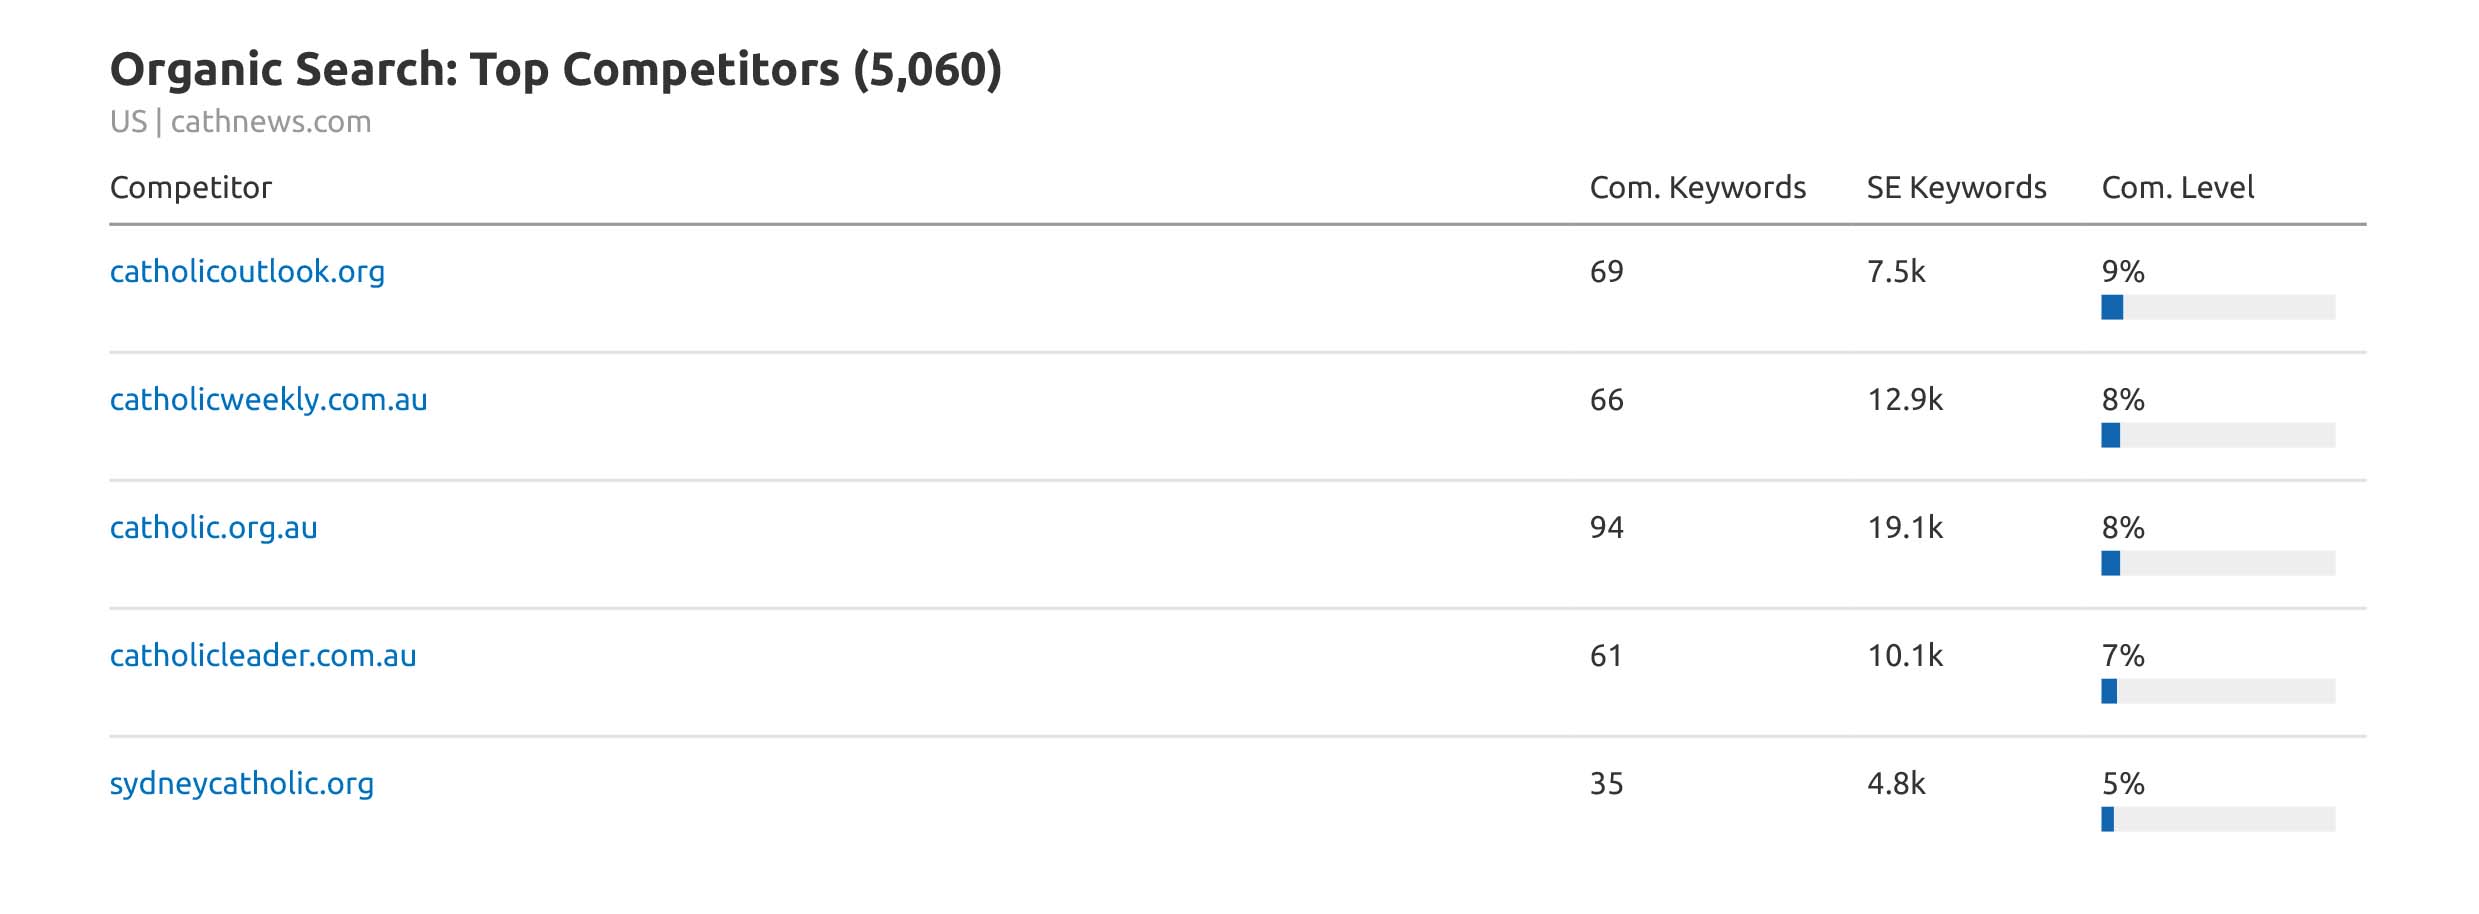Click the SE Keywords column header

coord(1956,188)
